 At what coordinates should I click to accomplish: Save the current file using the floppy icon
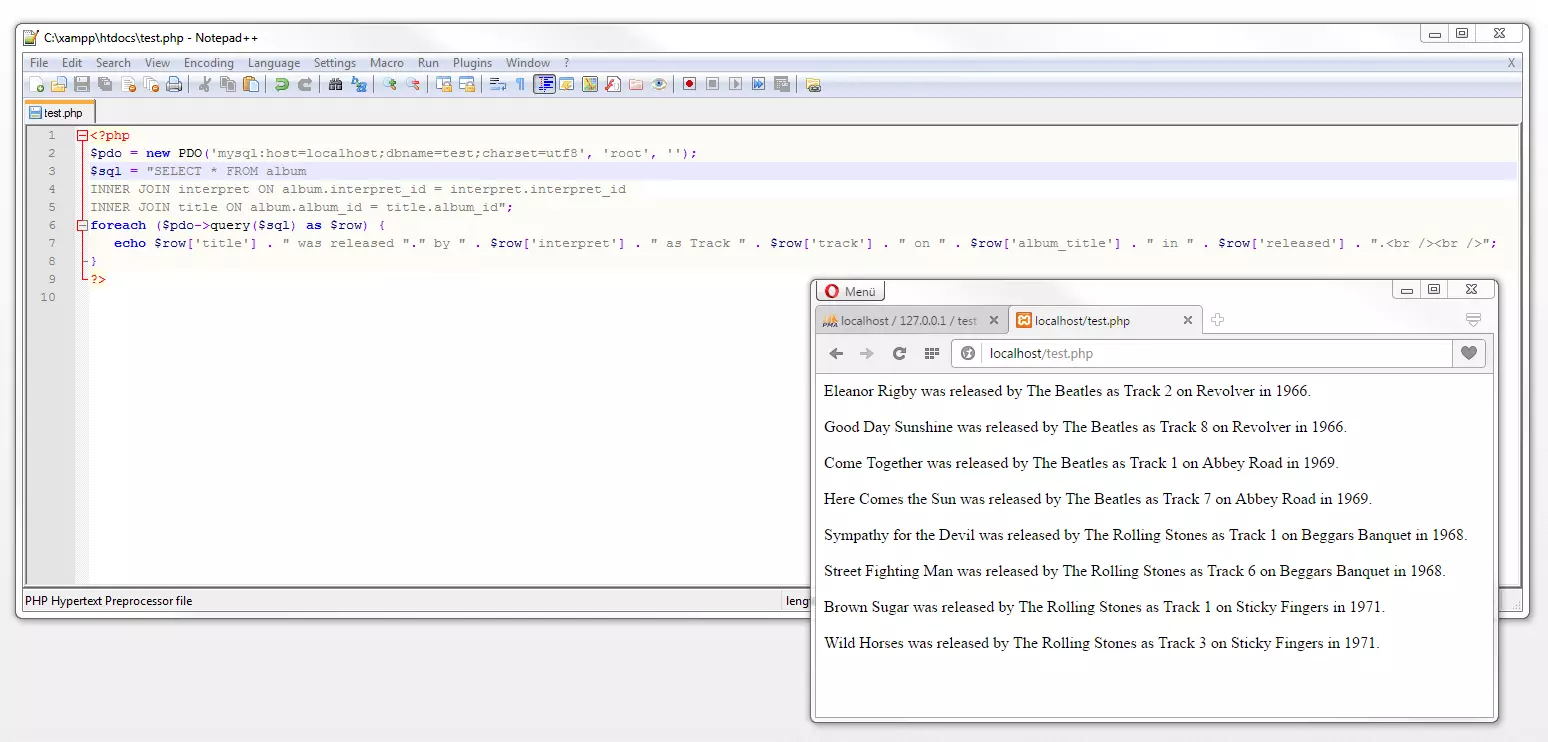(x=82, y=85)
